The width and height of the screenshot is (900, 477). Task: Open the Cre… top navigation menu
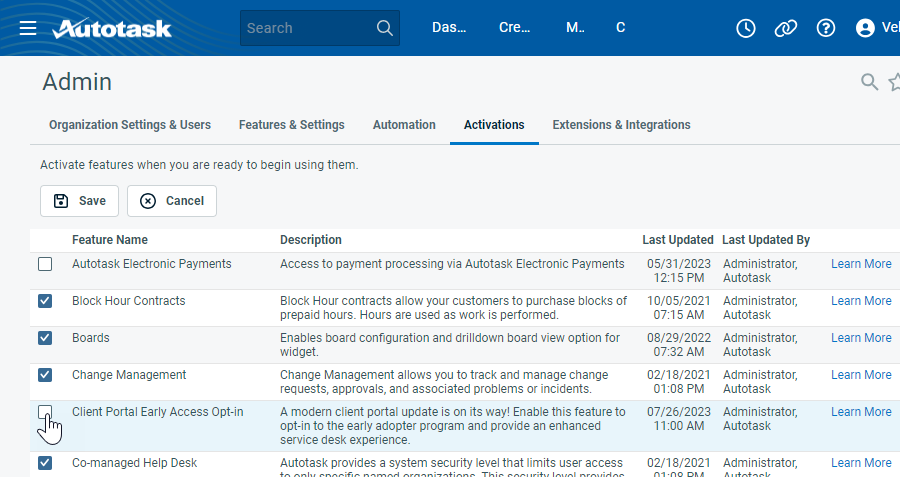point(514,28)
